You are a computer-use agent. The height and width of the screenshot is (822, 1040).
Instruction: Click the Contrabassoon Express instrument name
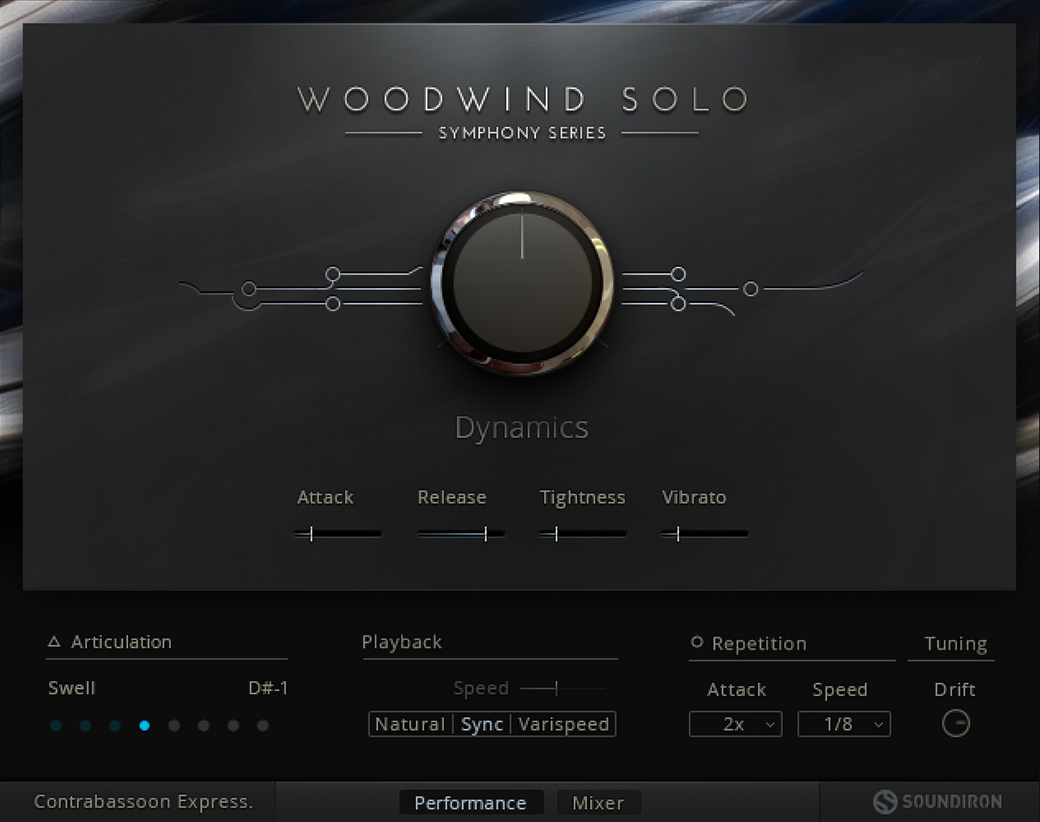[143, 801]
